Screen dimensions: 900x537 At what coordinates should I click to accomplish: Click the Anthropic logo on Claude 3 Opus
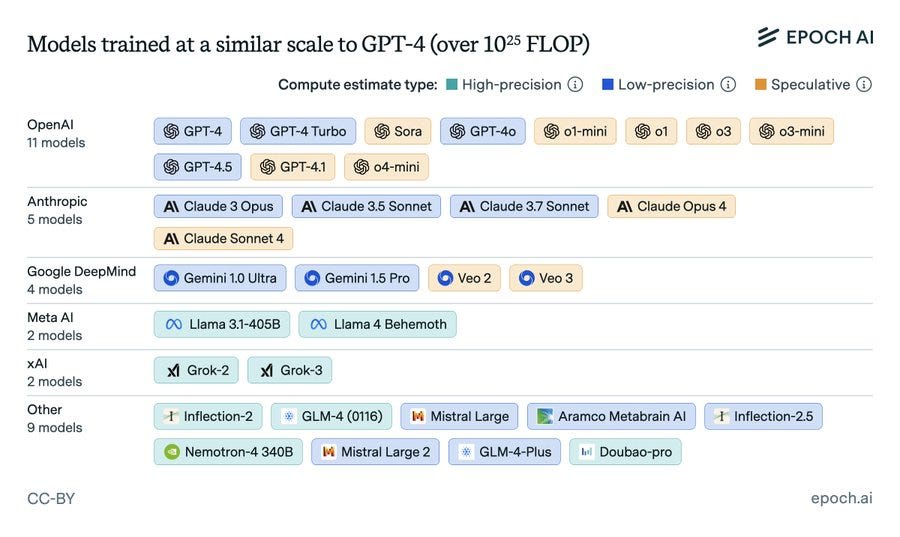click(x=171, y=207)
